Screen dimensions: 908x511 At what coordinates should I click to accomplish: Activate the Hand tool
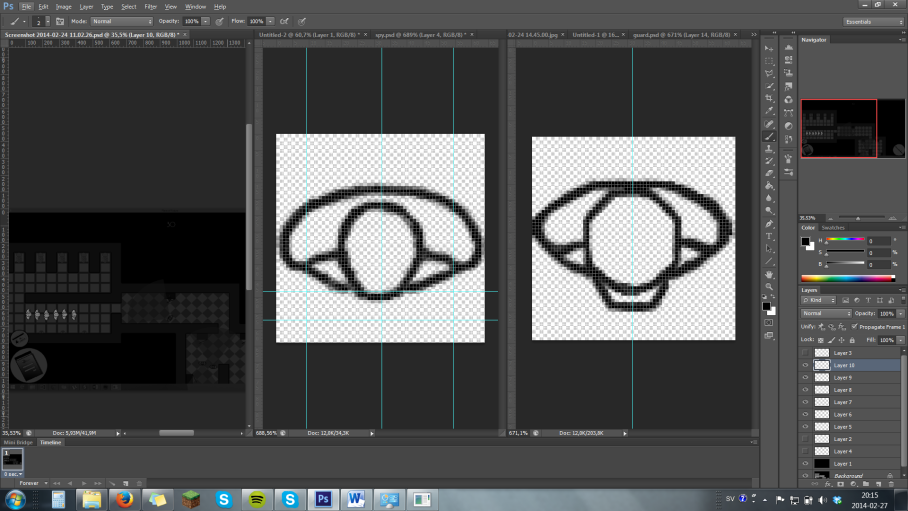[x=769, y=274]
